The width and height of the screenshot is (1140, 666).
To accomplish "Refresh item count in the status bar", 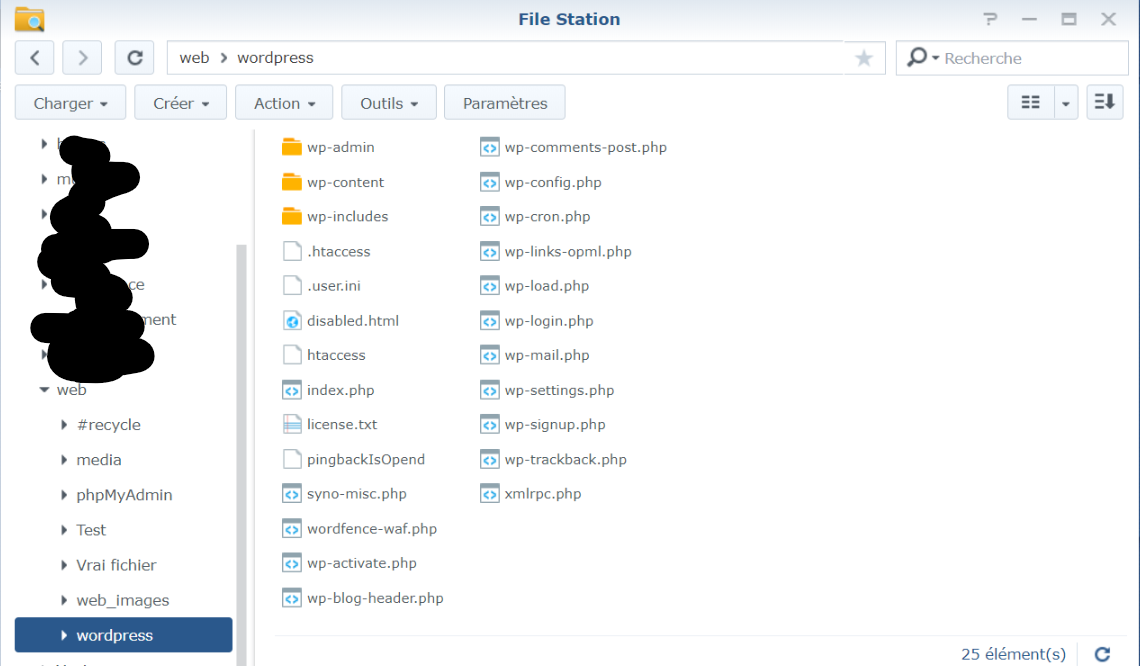I will click(x=1102, y=654).
